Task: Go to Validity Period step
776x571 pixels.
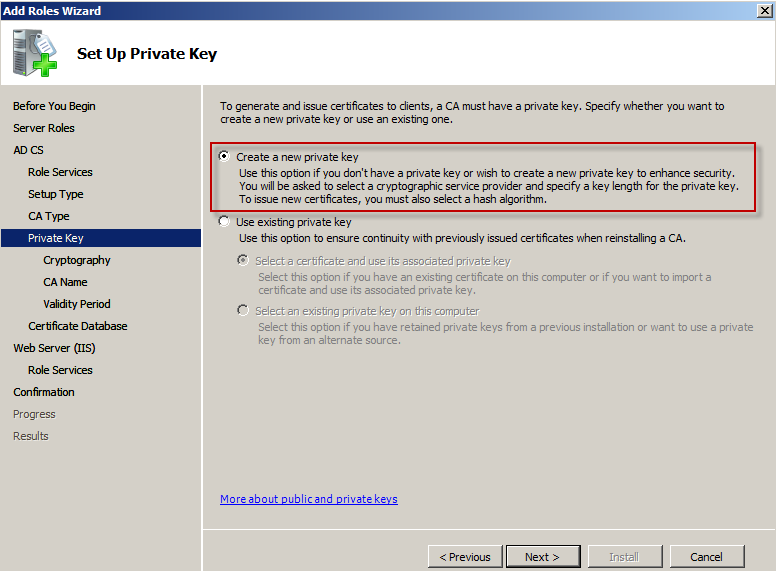Action: (x=77, y=304)
